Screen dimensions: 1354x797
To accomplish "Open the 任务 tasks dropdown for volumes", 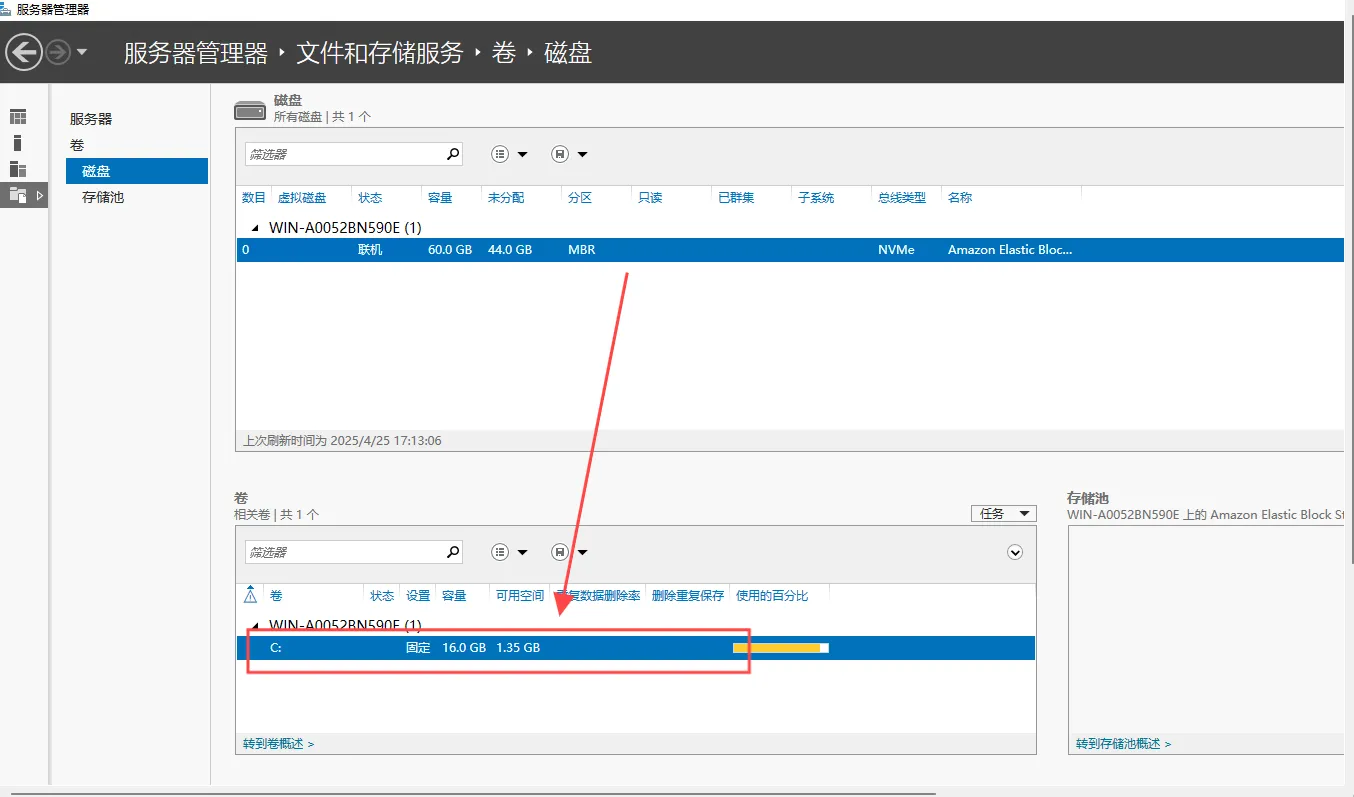I will pos(1003,513).
